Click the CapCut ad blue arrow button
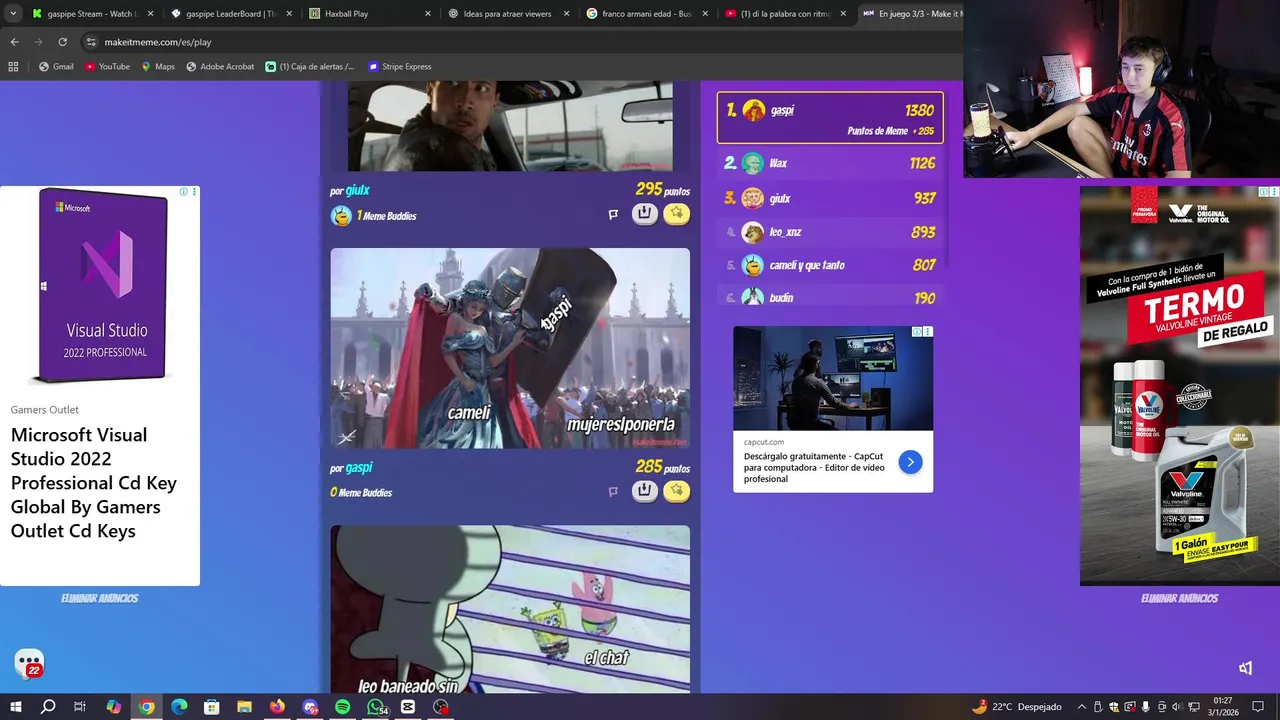Screen dimensions: 1280x720 tap(910, 462)
